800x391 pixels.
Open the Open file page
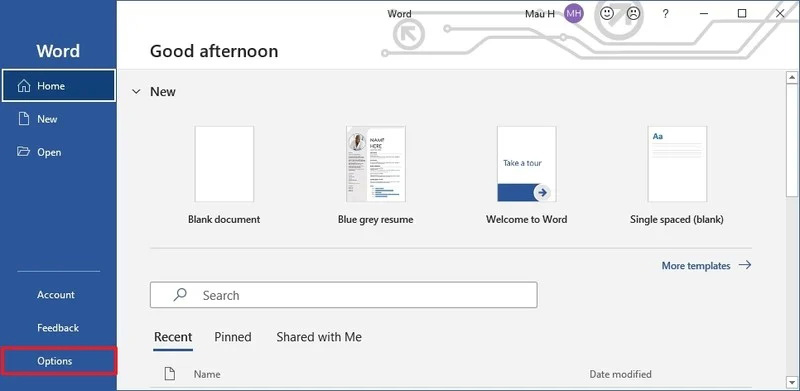(59, 152)
